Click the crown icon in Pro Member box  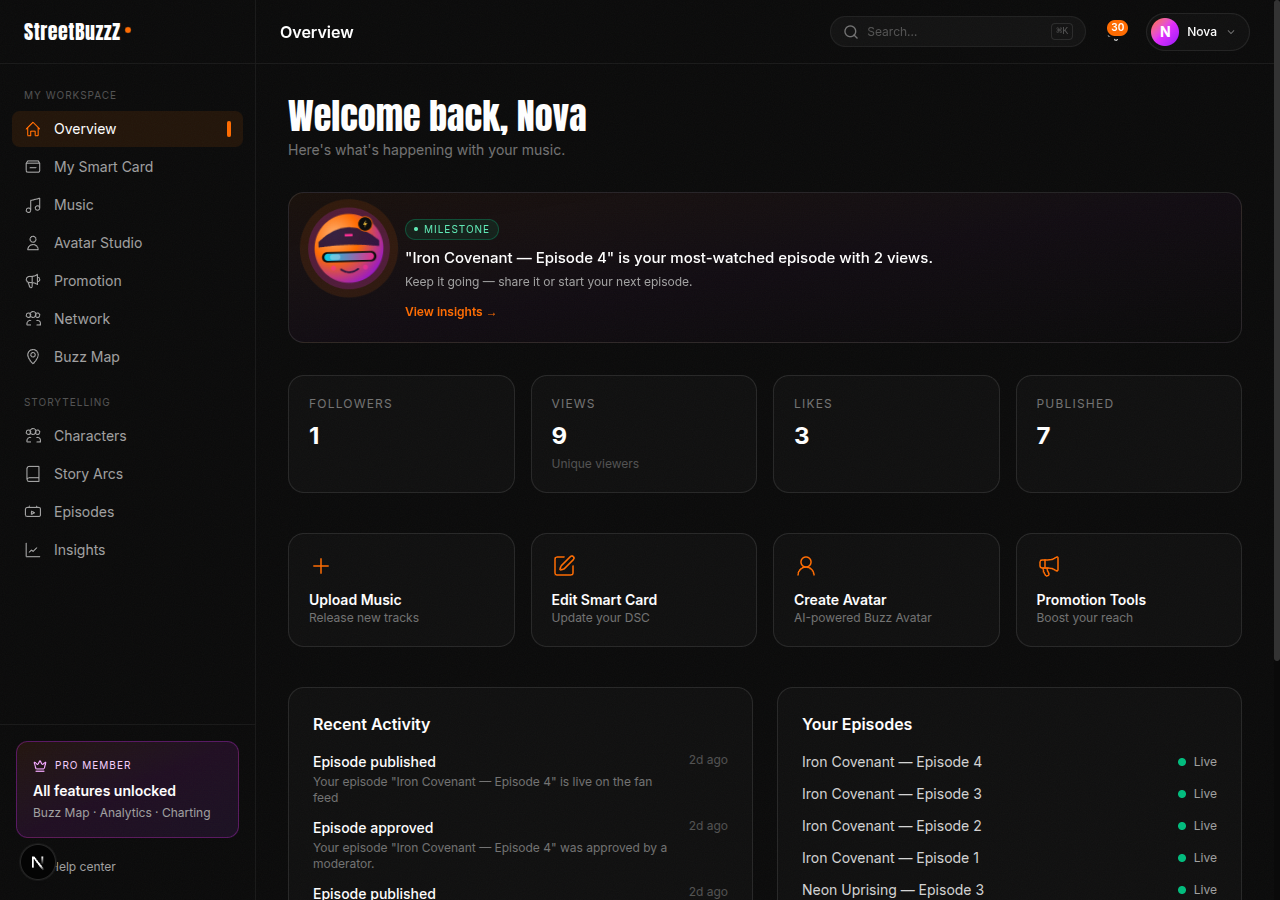pyautogui.click(x=41, y=765)
